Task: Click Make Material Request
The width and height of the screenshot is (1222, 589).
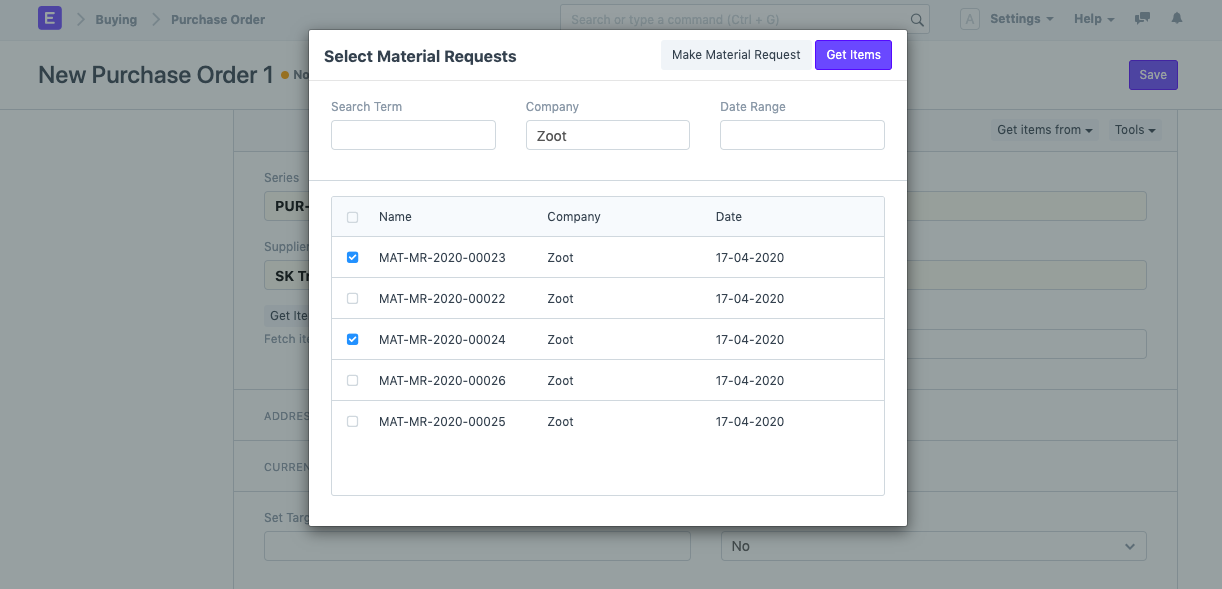Action: point(736,55)
